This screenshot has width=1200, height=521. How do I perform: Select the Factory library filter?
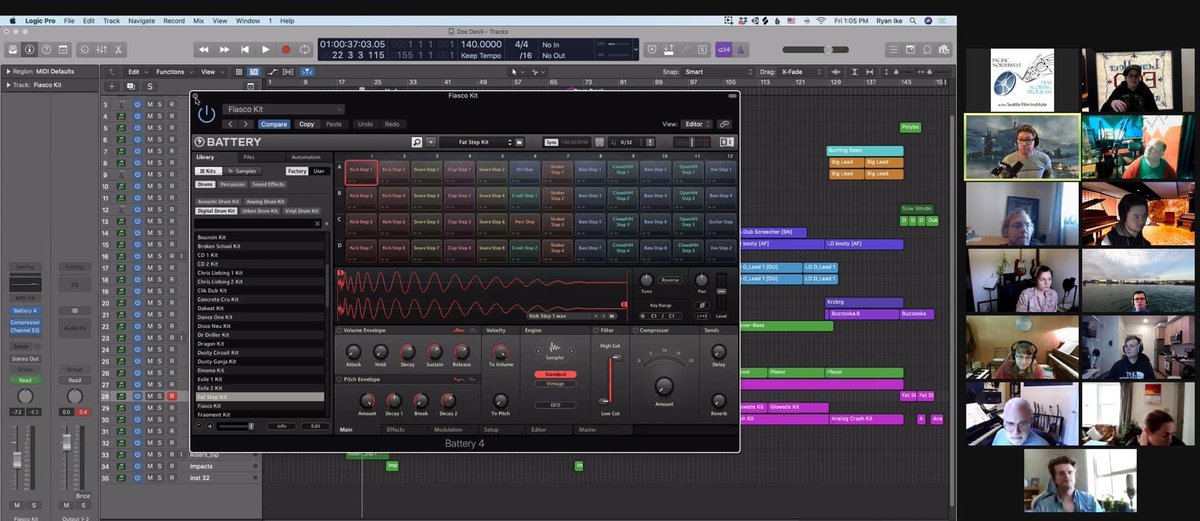click(297, 171)
